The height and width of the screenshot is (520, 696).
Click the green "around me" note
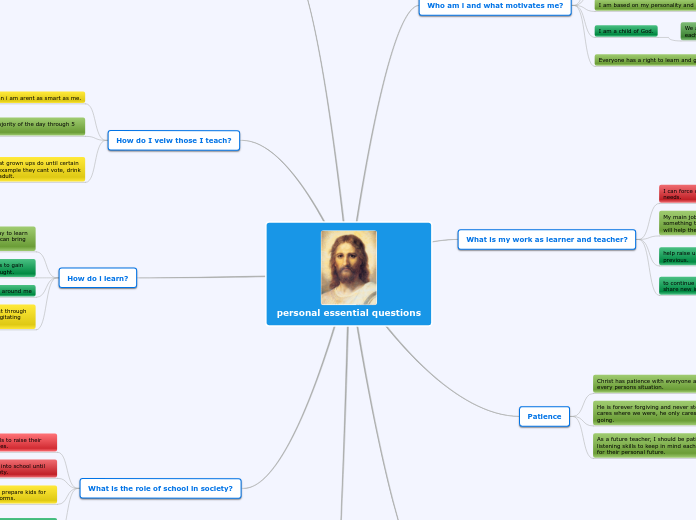coord(18,291)
